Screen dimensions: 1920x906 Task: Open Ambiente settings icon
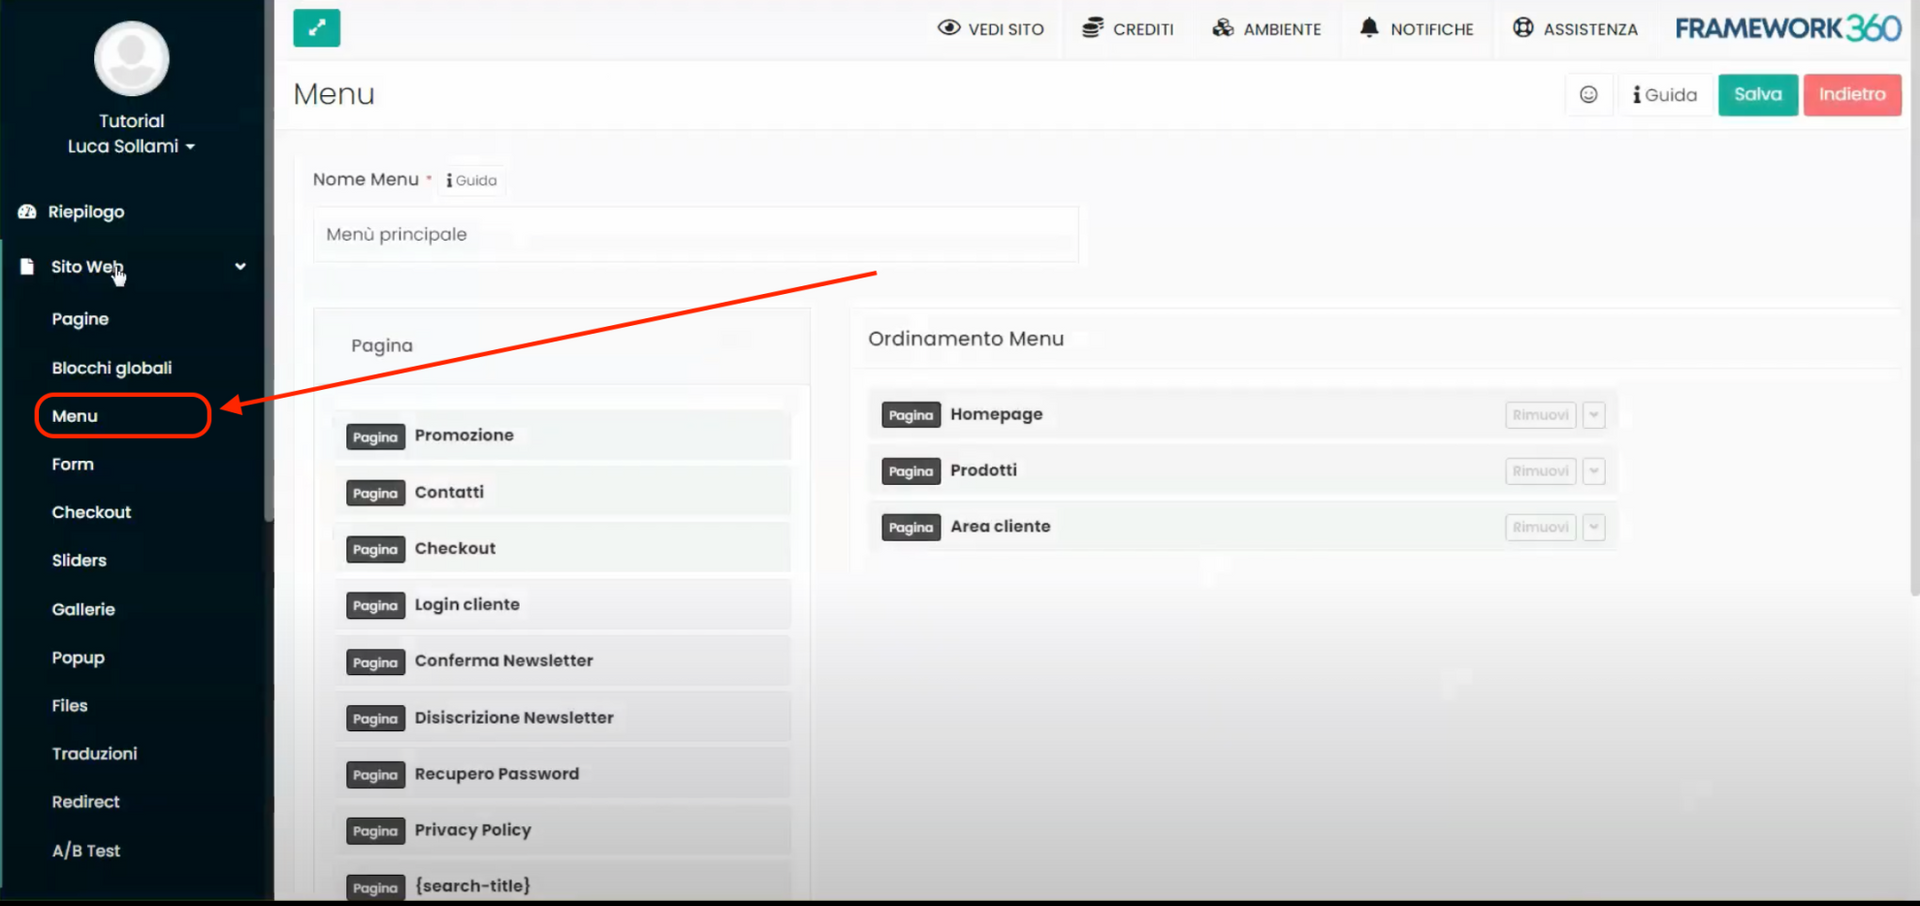[1224, 29]
